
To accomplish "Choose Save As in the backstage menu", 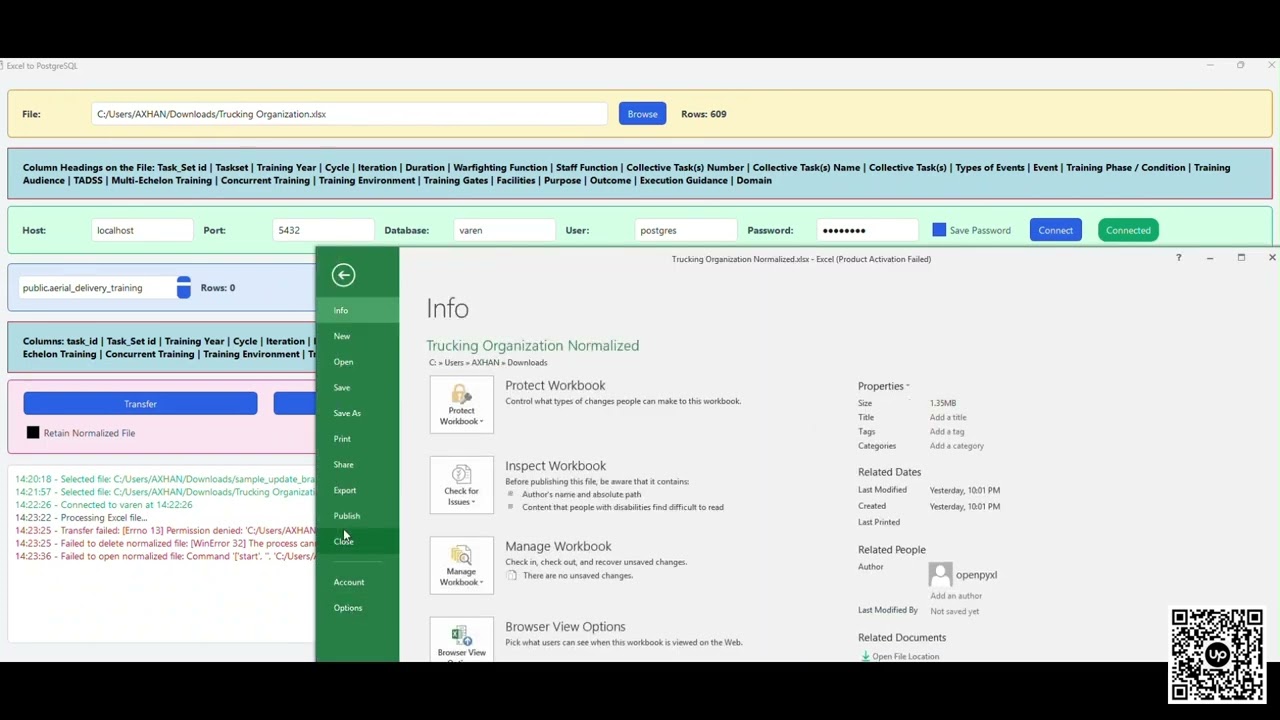I will [x=357, y=413].
